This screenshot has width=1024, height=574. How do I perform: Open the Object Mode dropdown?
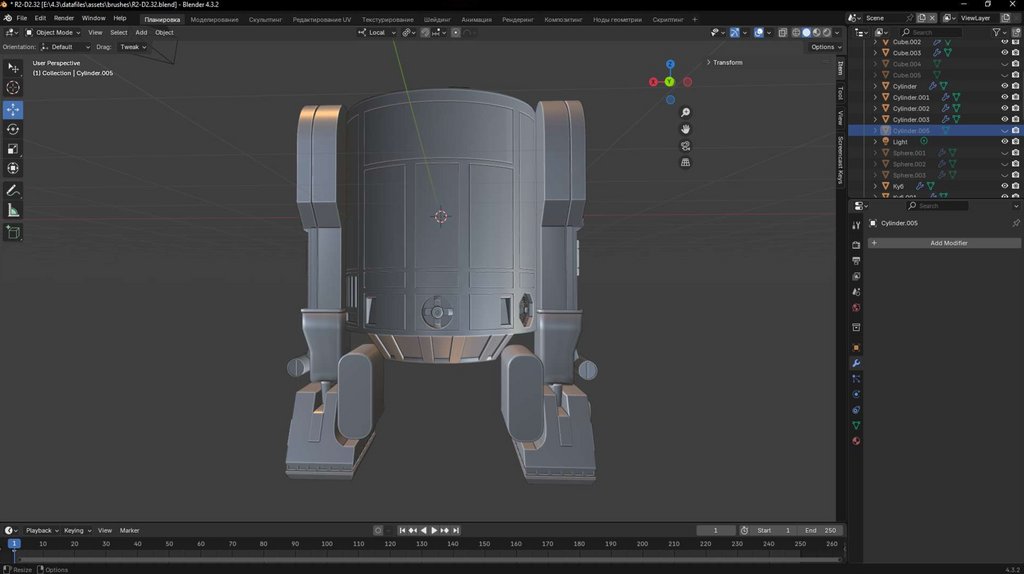[x=54, y=32]
